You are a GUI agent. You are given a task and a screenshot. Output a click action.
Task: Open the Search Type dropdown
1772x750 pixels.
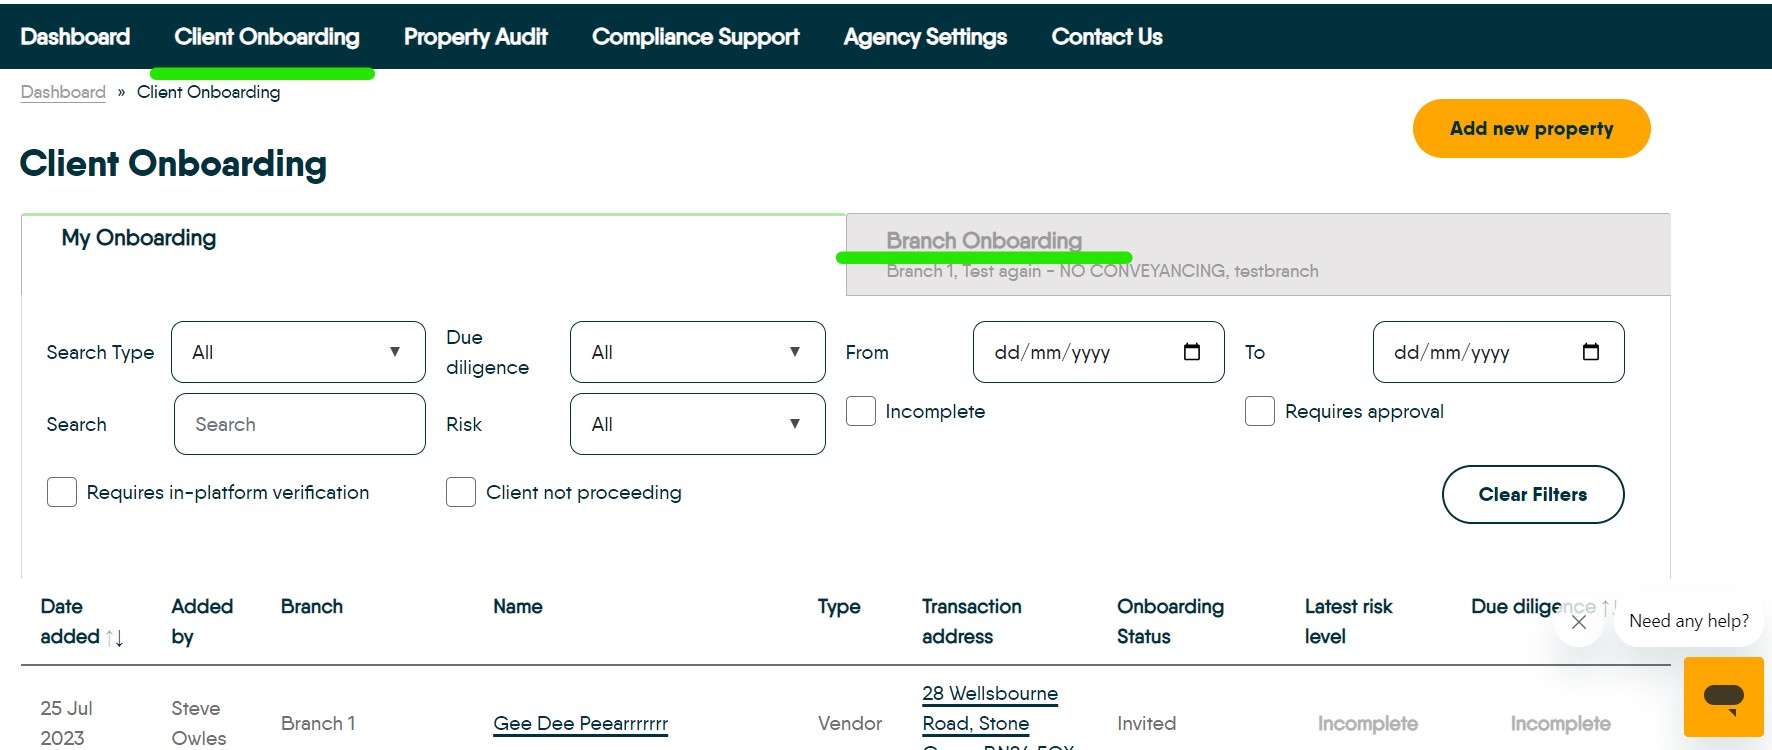coord(298,352)
